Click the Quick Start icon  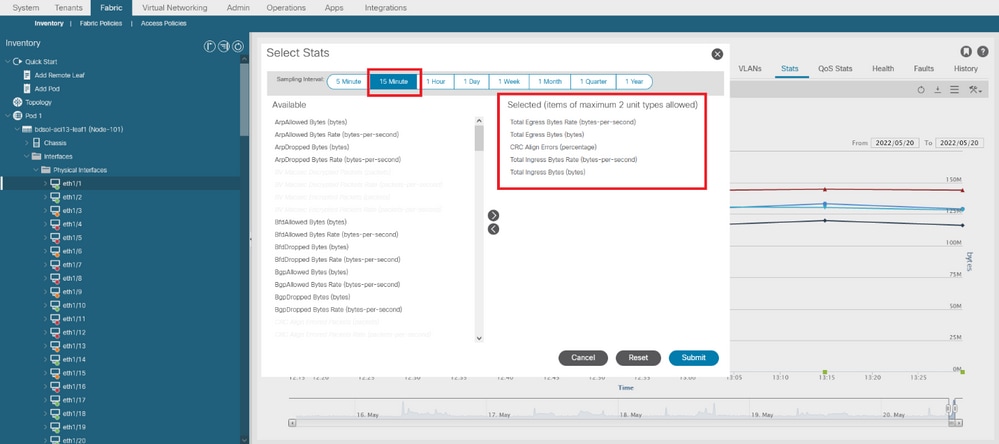(18, 61)
